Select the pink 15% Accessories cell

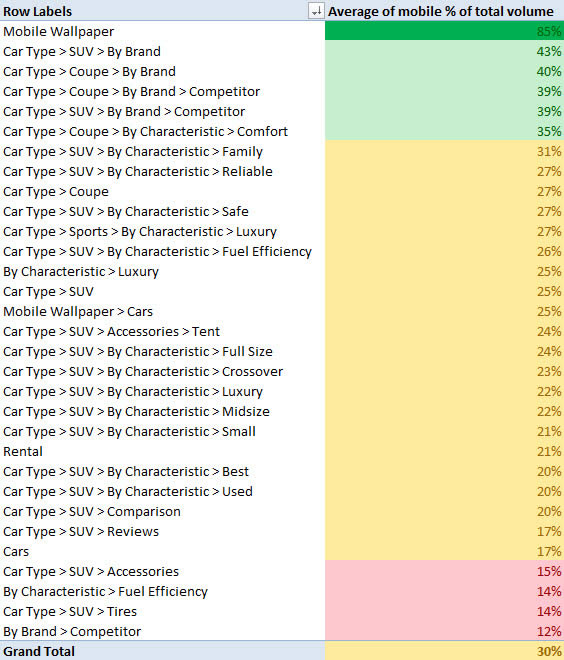[444, 571]
